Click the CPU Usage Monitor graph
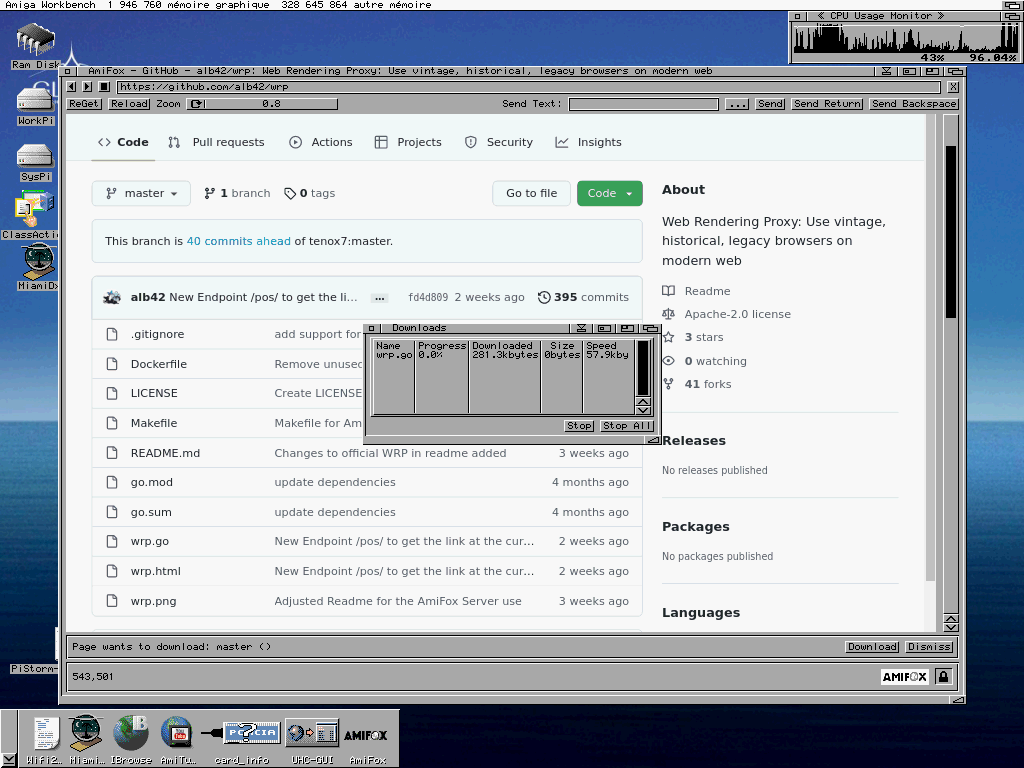This screenshot has height=768, width=1024. tap(904, 37)
